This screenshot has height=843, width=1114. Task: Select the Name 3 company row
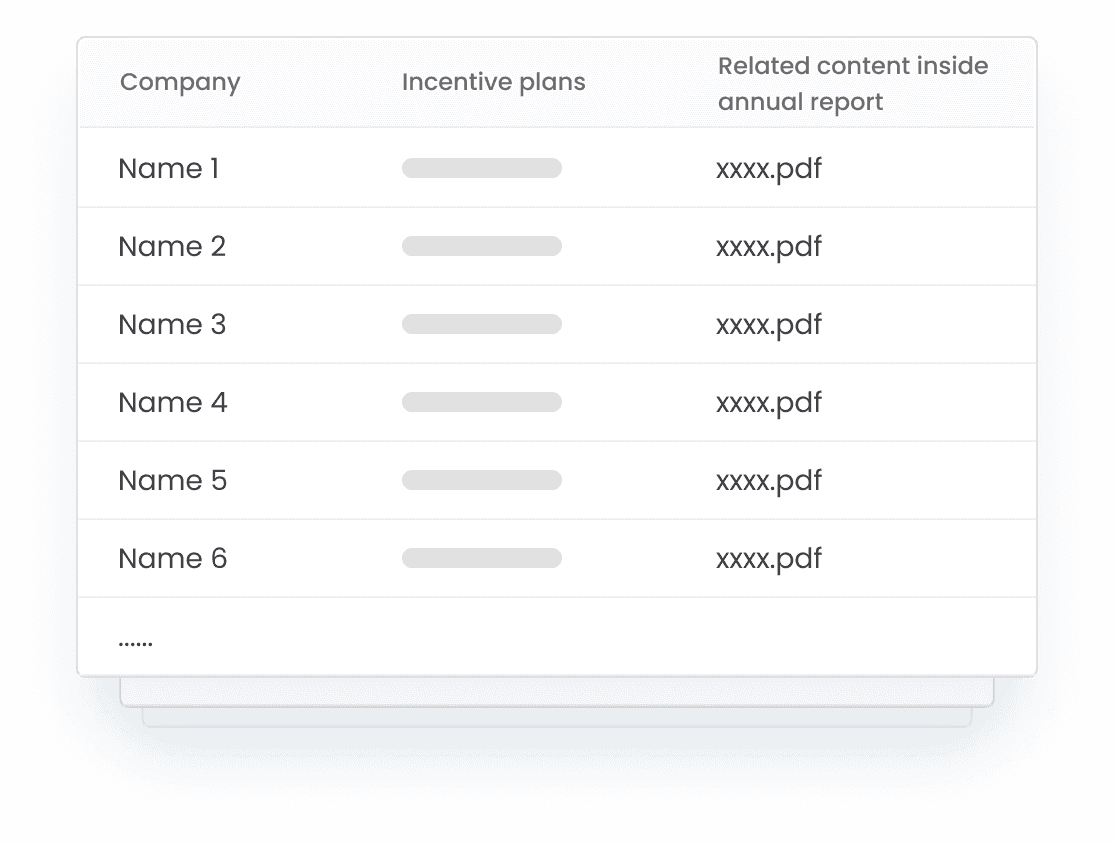coord(172,324)
